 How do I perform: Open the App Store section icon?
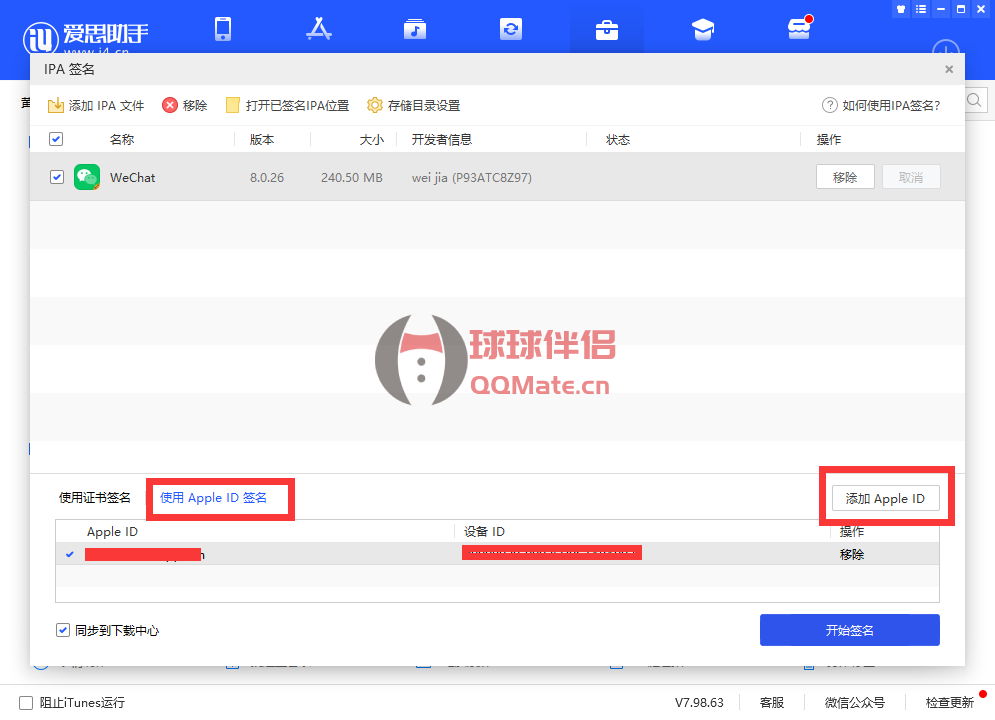(x=318, y=29)
